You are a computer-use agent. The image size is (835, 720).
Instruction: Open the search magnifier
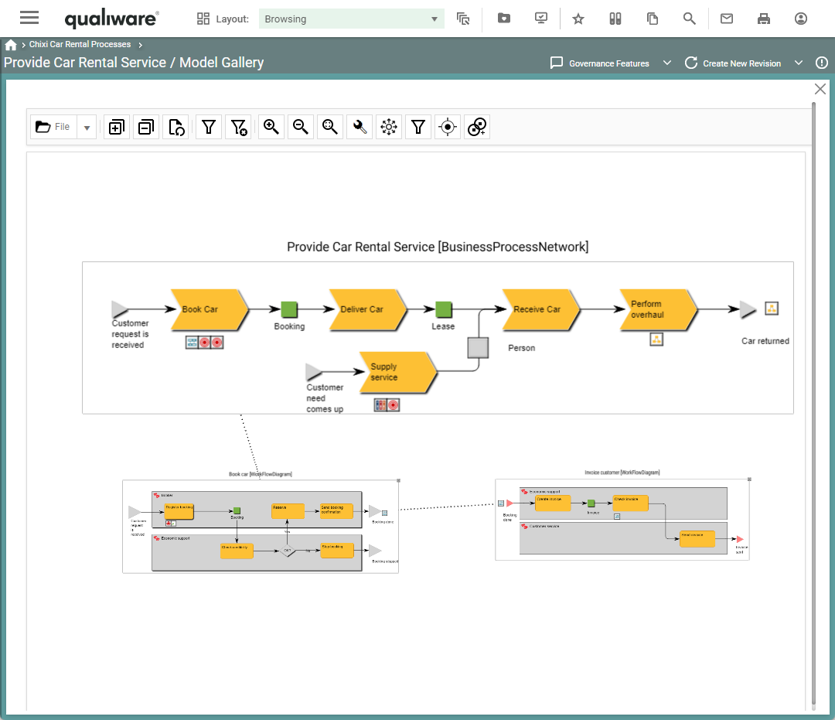[x=690, y=19]
